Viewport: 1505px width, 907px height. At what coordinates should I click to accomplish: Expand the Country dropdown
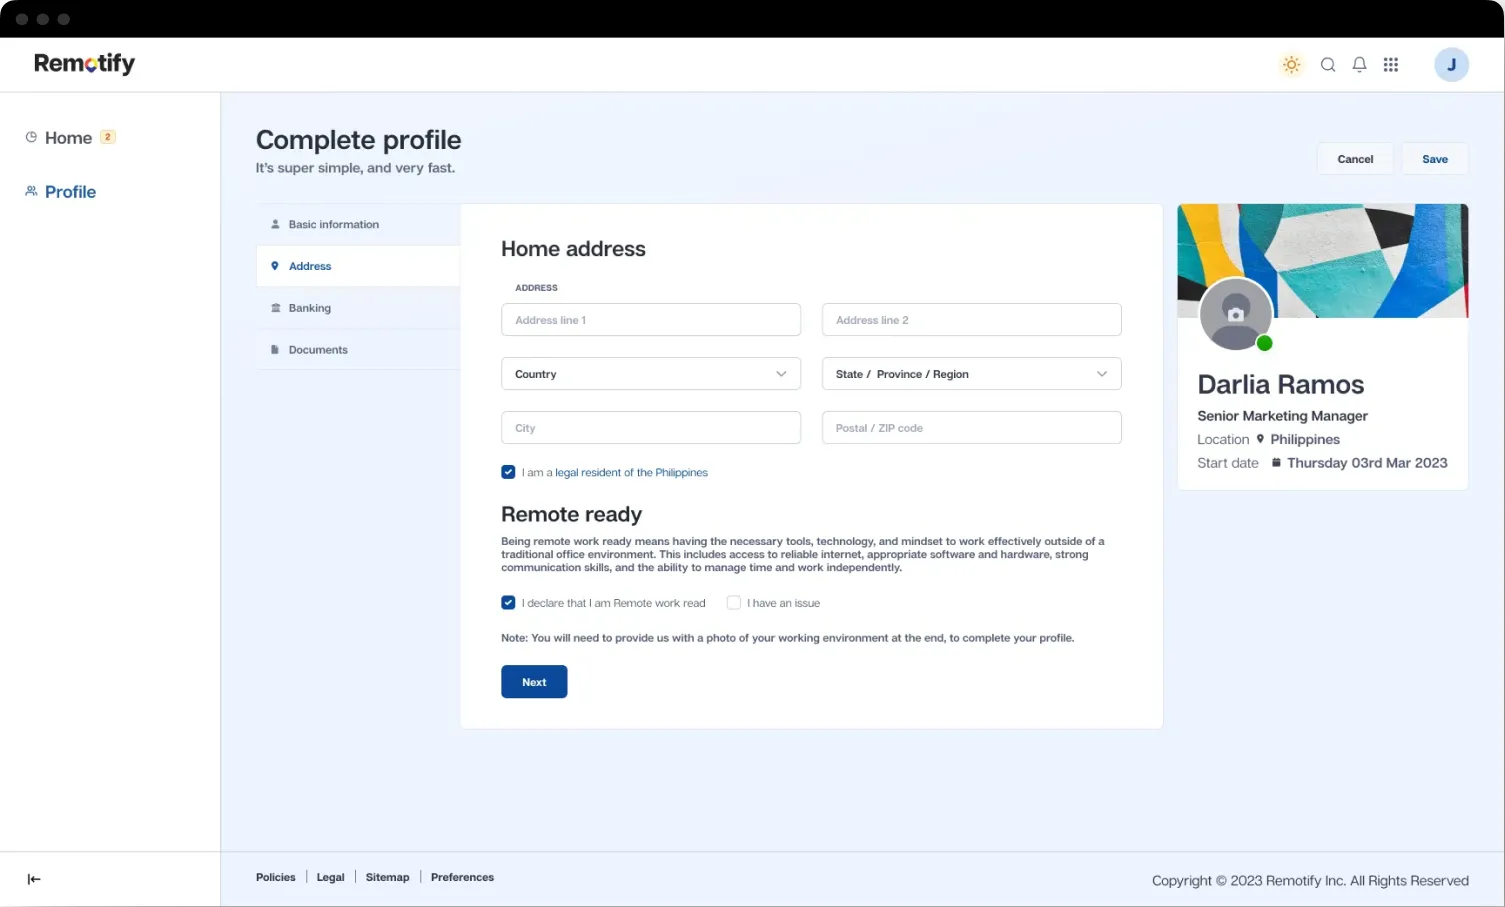click(650, 374)
